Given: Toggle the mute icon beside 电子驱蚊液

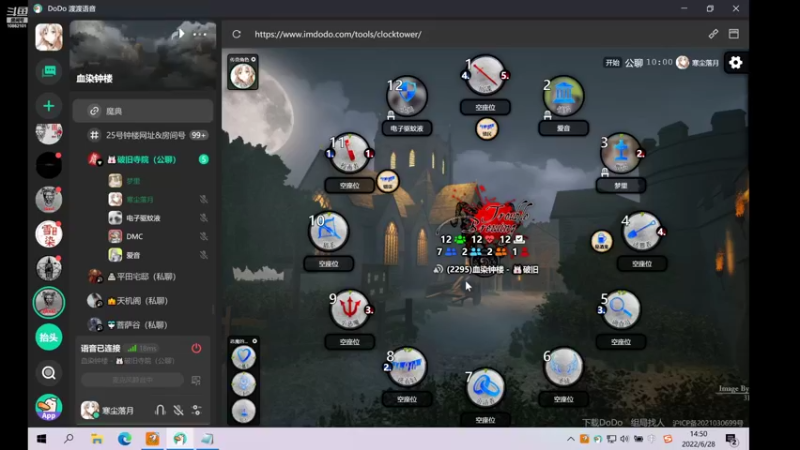Looking at the screenshot, I should tap(204, 218).
